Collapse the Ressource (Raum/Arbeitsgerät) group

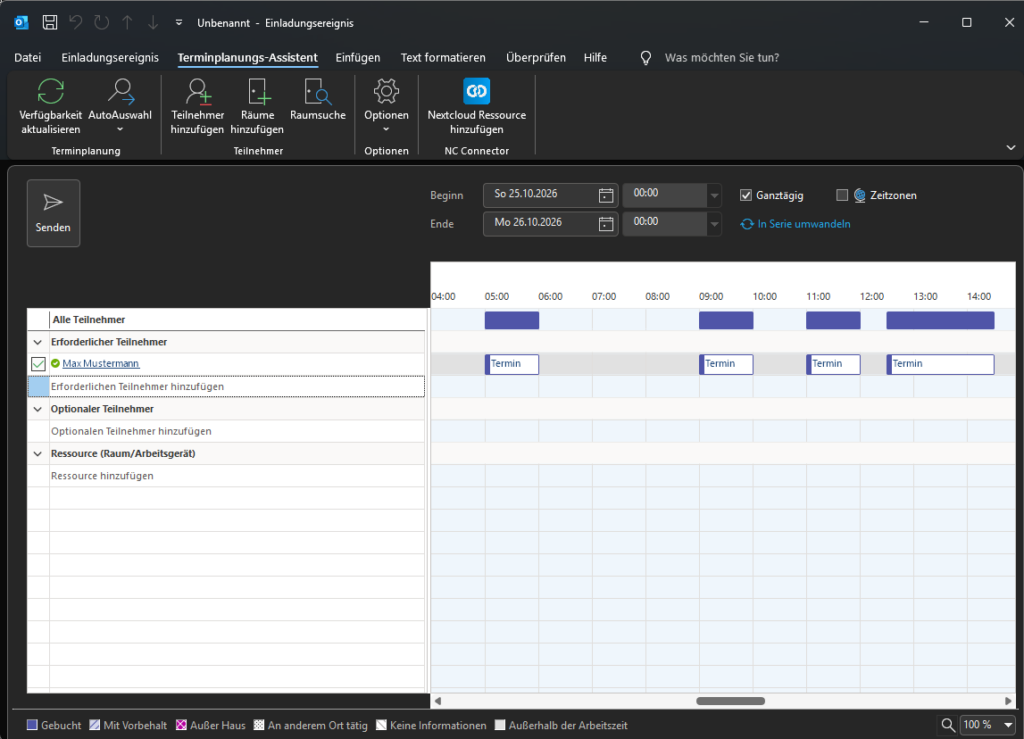coord(38,454)
